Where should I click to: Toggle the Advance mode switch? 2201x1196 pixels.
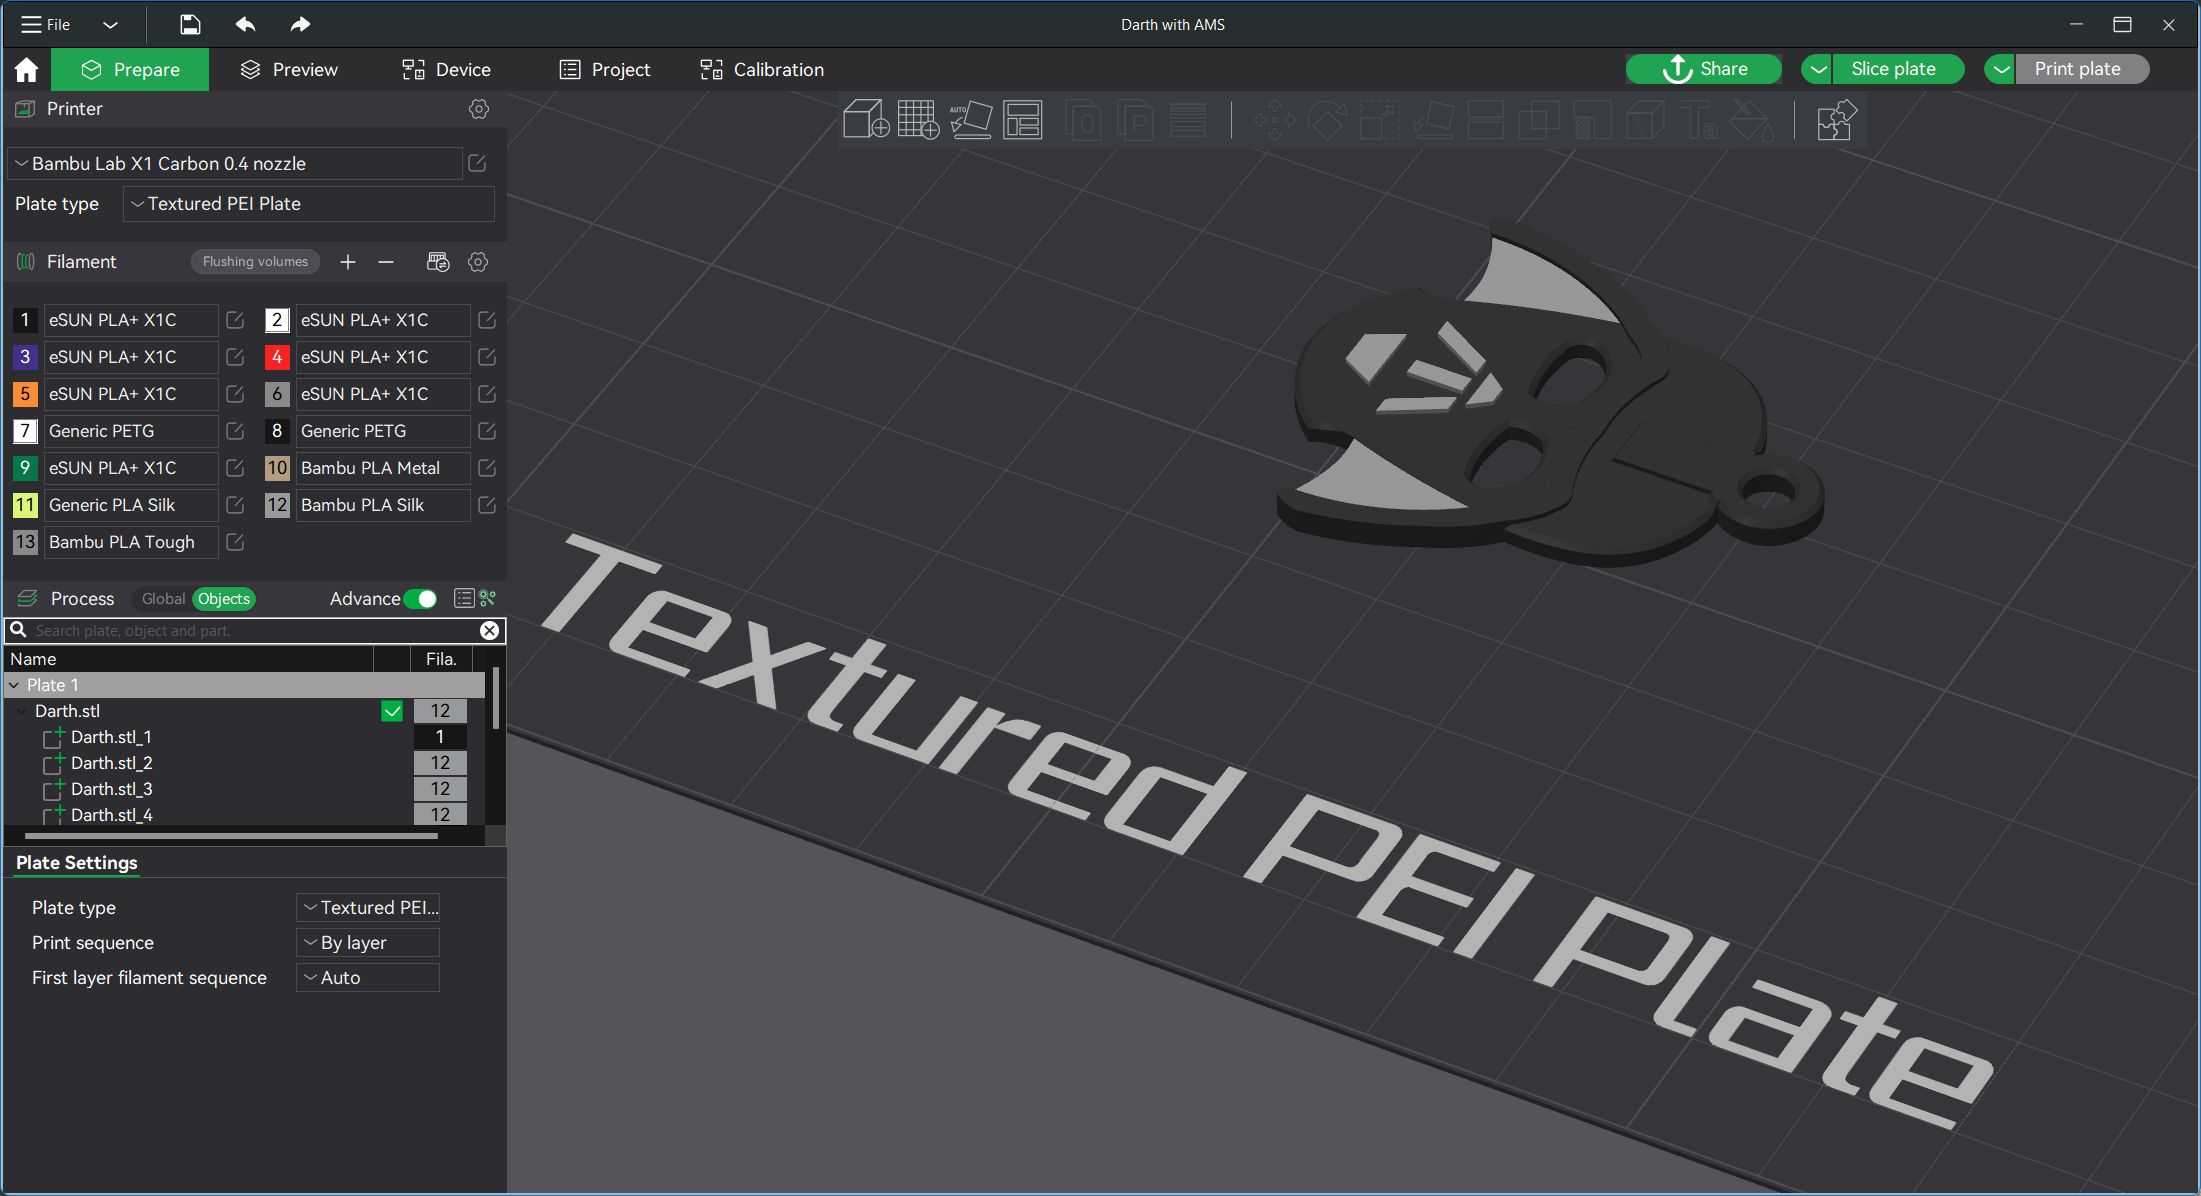[421, 599]
